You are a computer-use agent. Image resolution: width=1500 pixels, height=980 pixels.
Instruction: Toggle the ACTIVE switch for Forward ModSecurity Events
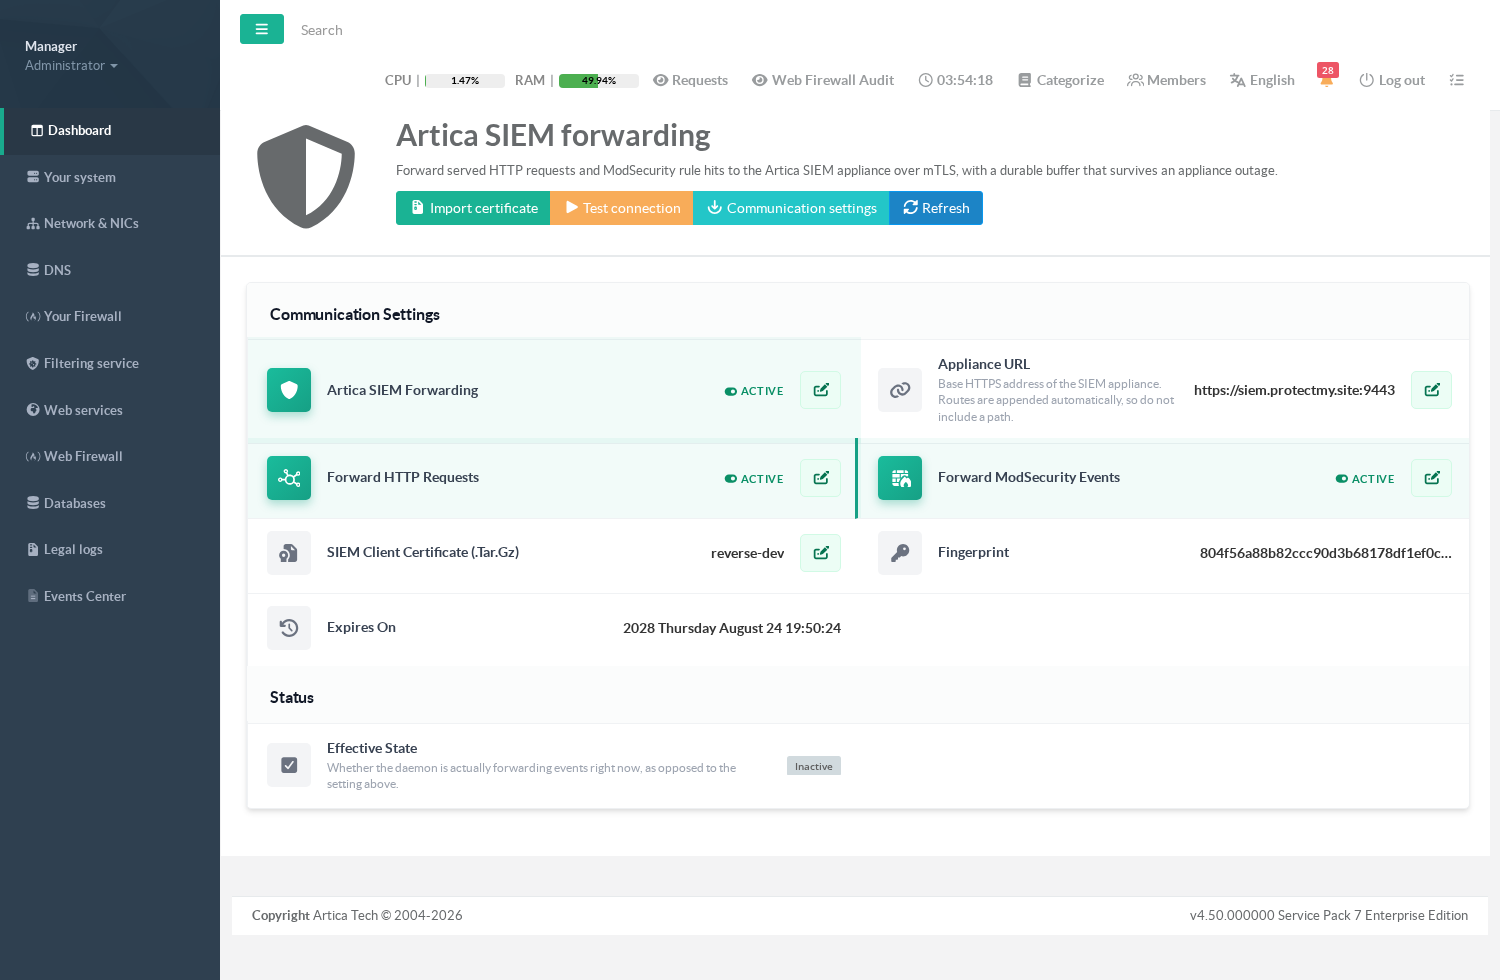click(x=1365, y=479)
